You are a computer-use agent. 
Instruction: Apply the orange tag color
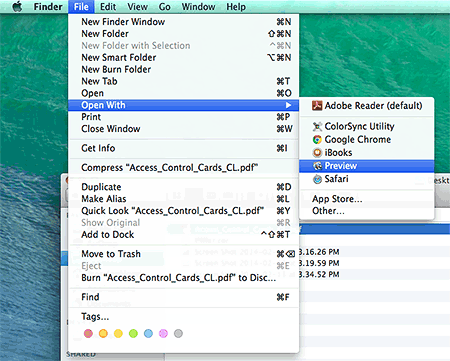(x=103, y=333)
